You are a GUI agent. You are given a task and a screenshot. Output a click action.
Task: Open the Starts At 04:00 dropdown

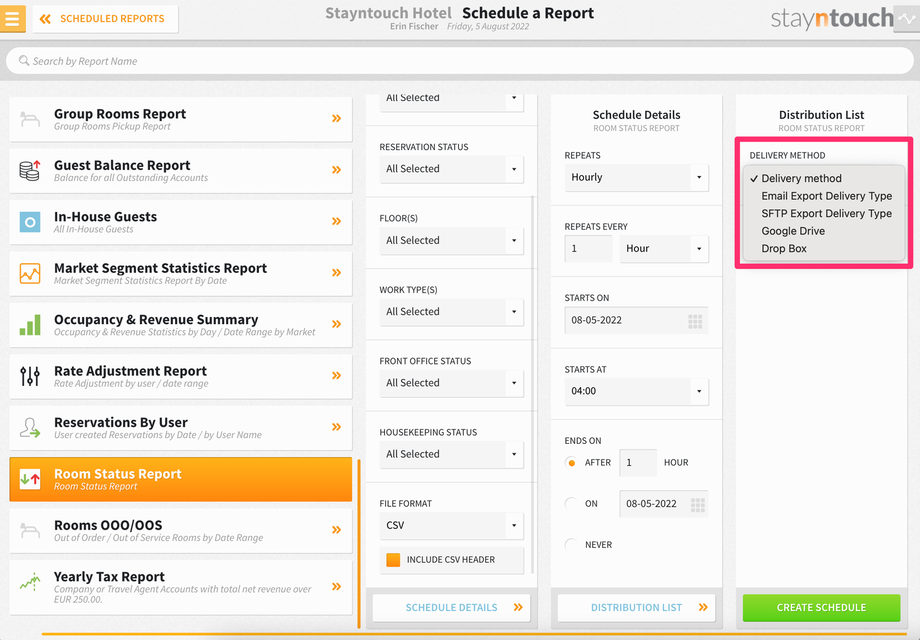click(636, 391)
